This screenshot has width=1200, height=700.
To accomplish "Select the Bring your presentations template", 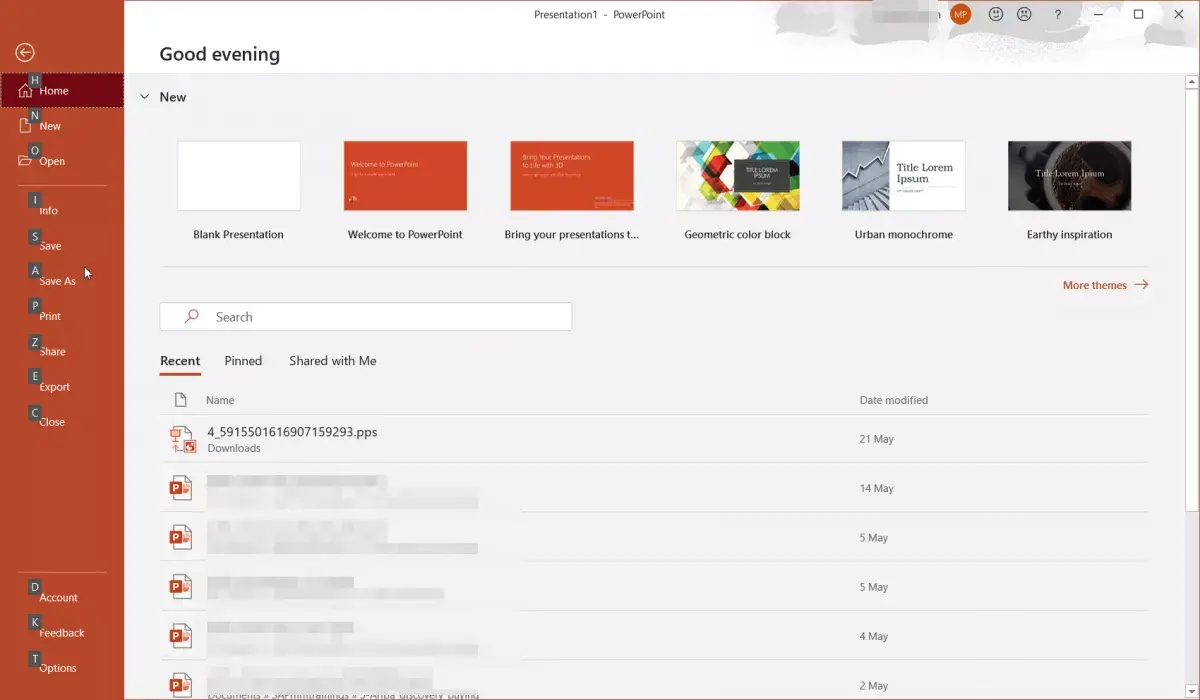I will 572,190.
